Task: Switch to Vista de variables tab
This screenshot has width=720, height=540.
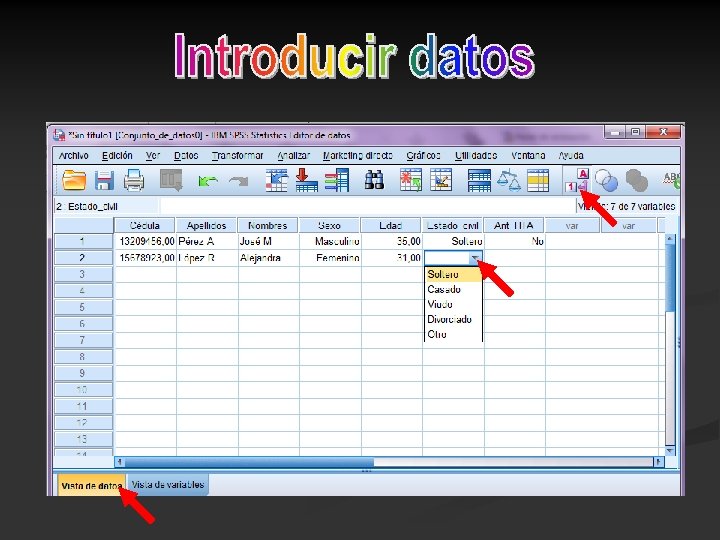Action: click(x=168, y=484)
